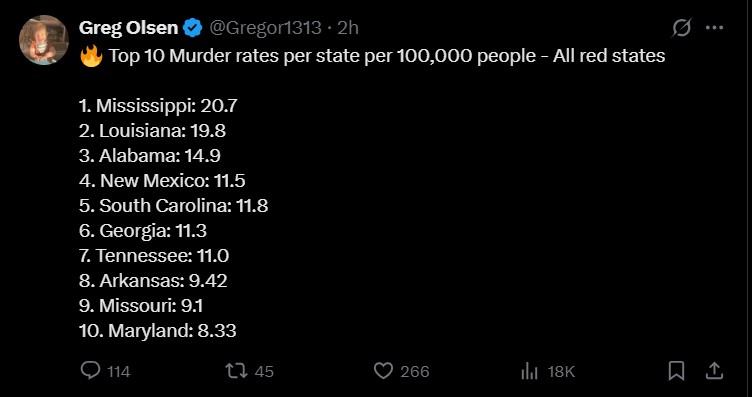The width and height of the screenshot is (752, 397).
Task: Click the repost arrows icon
Action: (x=236, y=371)
